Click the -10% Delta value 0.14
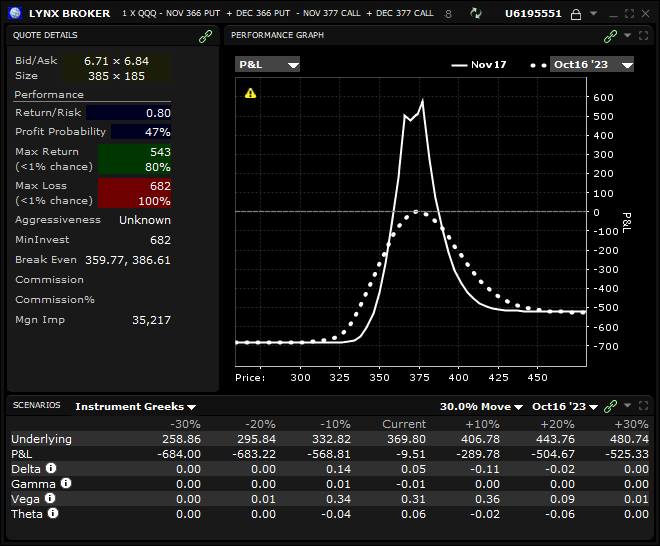Image resolution: width=660 pixels, height=546 pixels. [x=338, y=469]
